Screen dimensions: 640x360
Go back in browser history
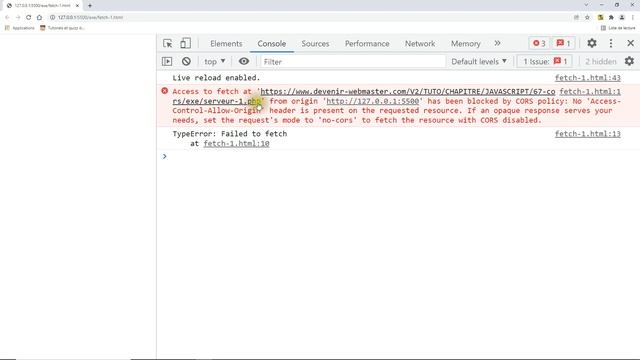[x=7, y=17]
